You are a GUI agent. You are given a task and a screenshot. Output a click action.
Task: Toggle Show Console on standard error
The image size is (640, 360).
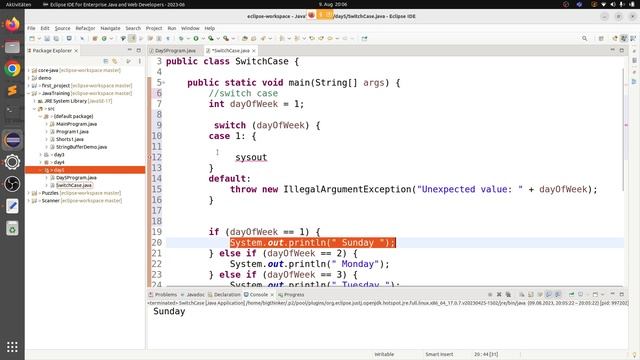click(558, 294)
